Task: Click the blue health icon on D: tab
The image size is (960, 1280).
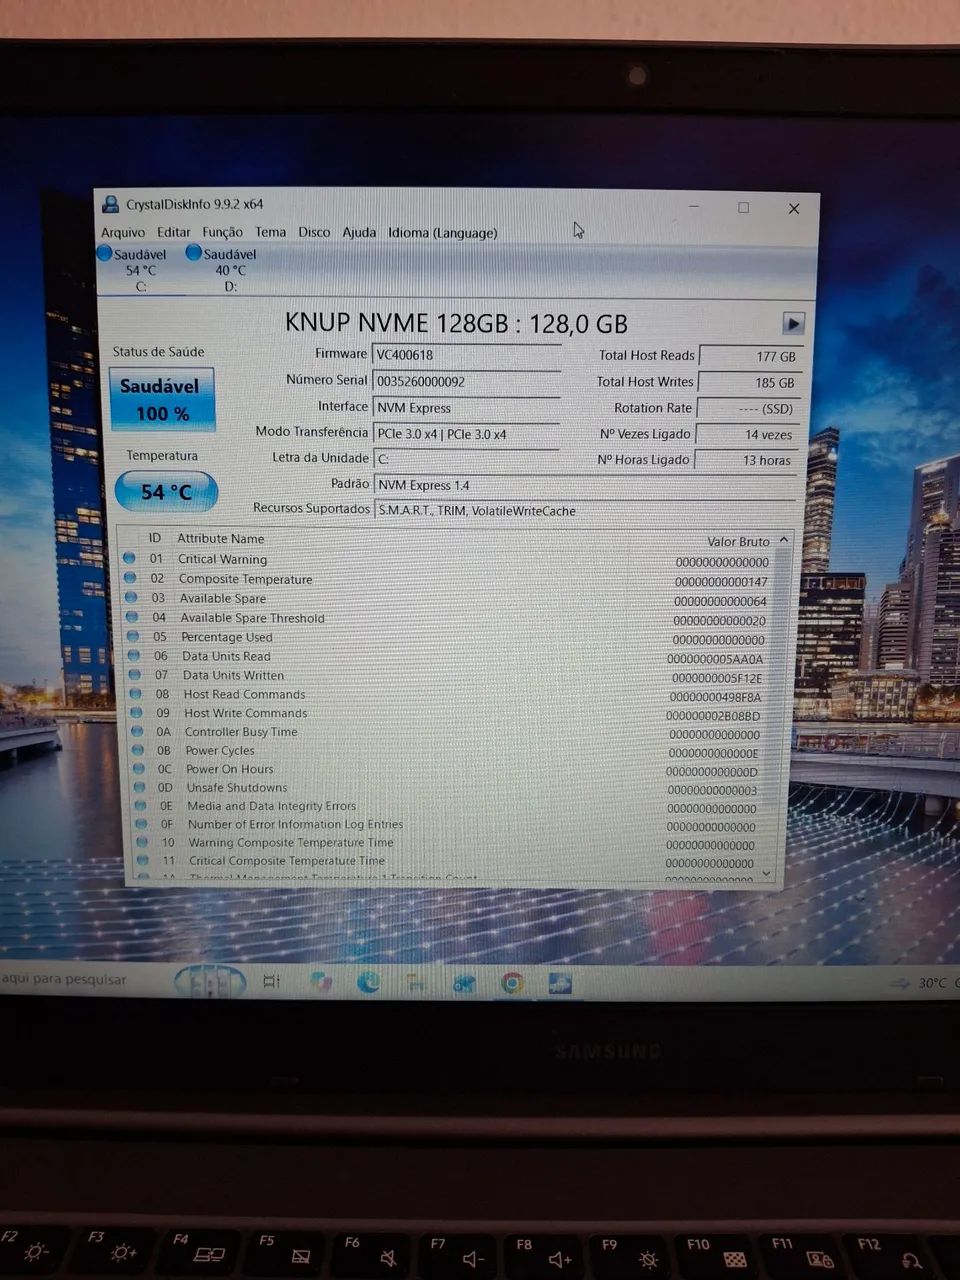Action: 194,253
